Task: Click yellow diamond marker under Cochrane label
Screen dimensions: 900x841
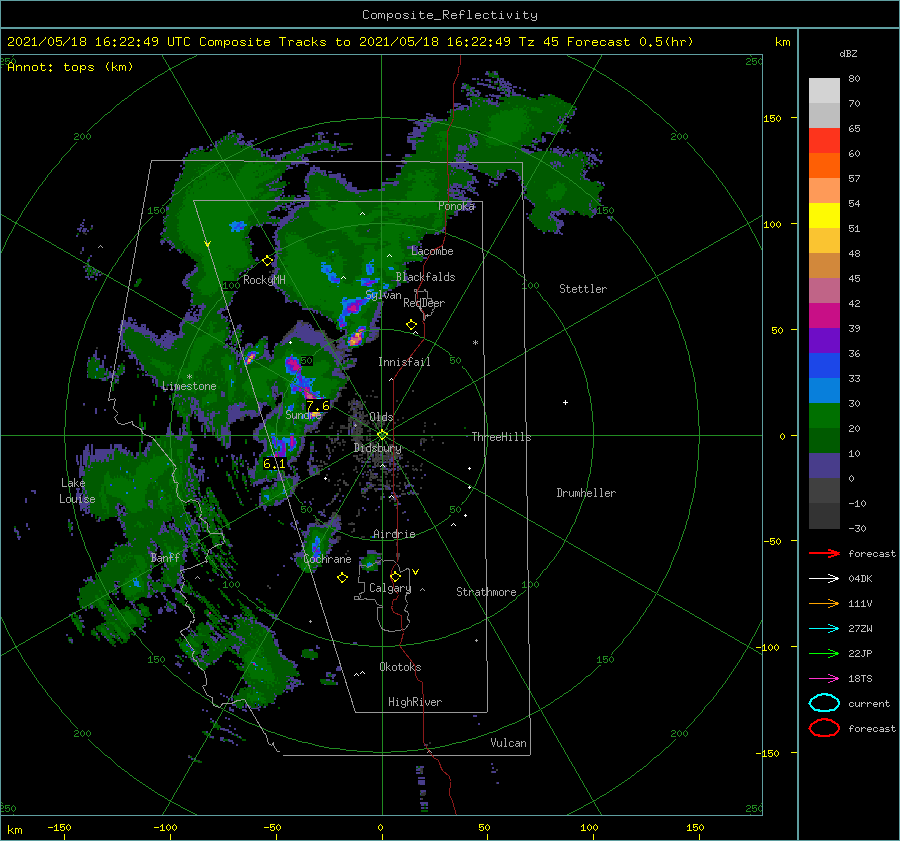Action: point(342,578)
